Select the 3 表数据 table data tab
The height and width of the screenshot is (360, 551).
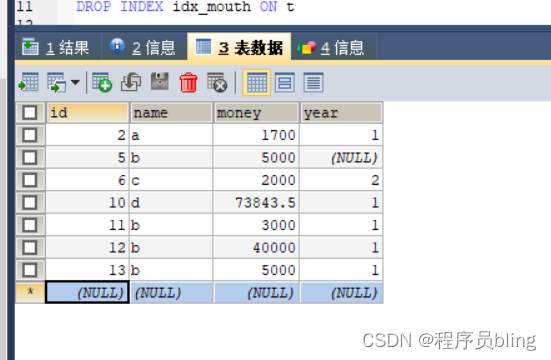click(239, 47)
